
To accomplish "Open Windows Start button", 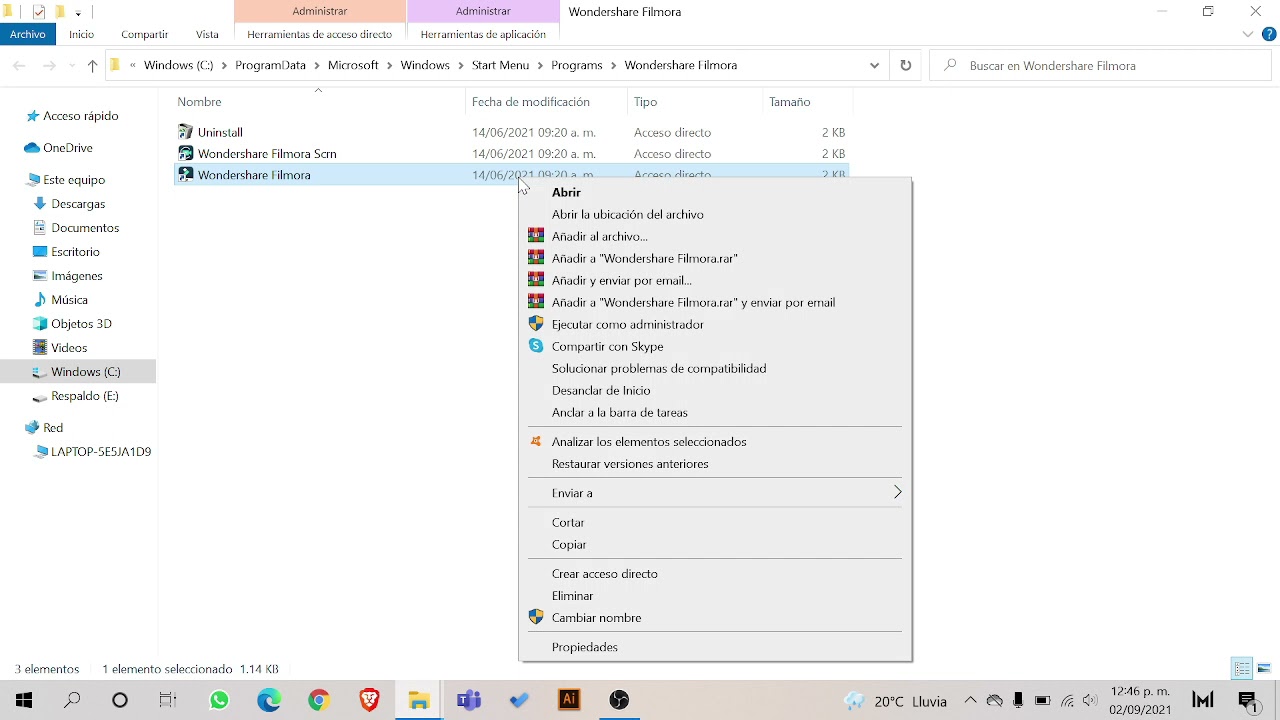I will pos(24,700).
